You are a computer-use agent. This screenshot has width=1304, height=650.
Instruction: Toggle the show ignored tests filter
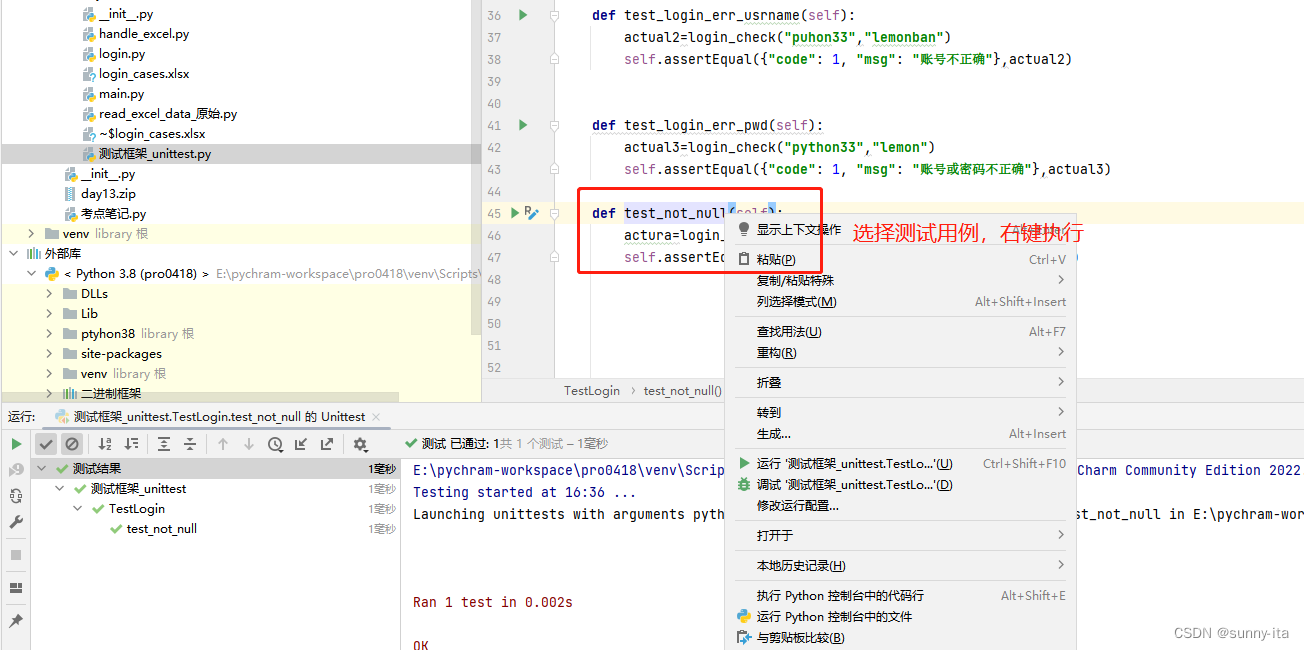tap(70, 443)
